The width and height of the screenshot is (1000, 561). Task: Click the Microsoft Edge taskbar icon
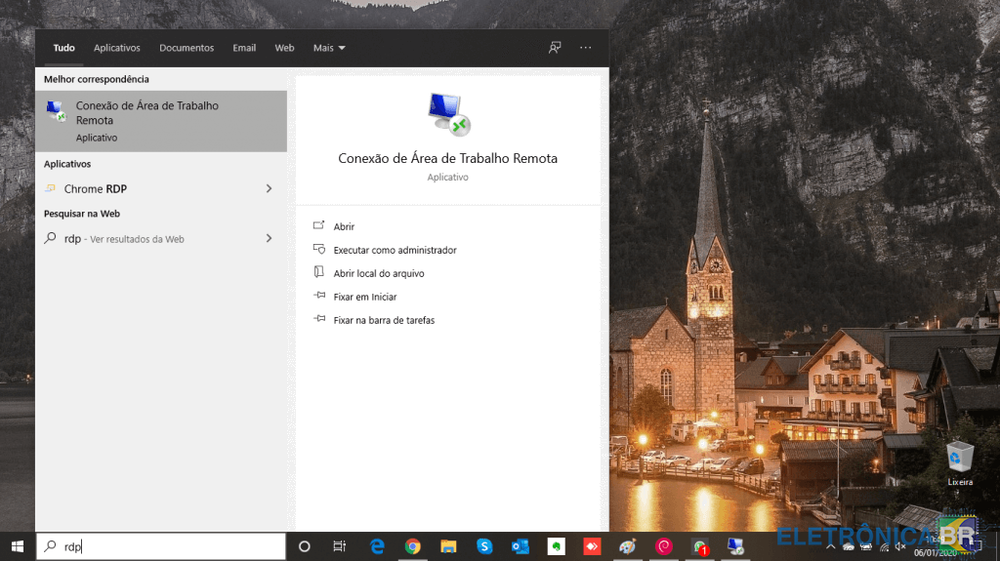377,546
